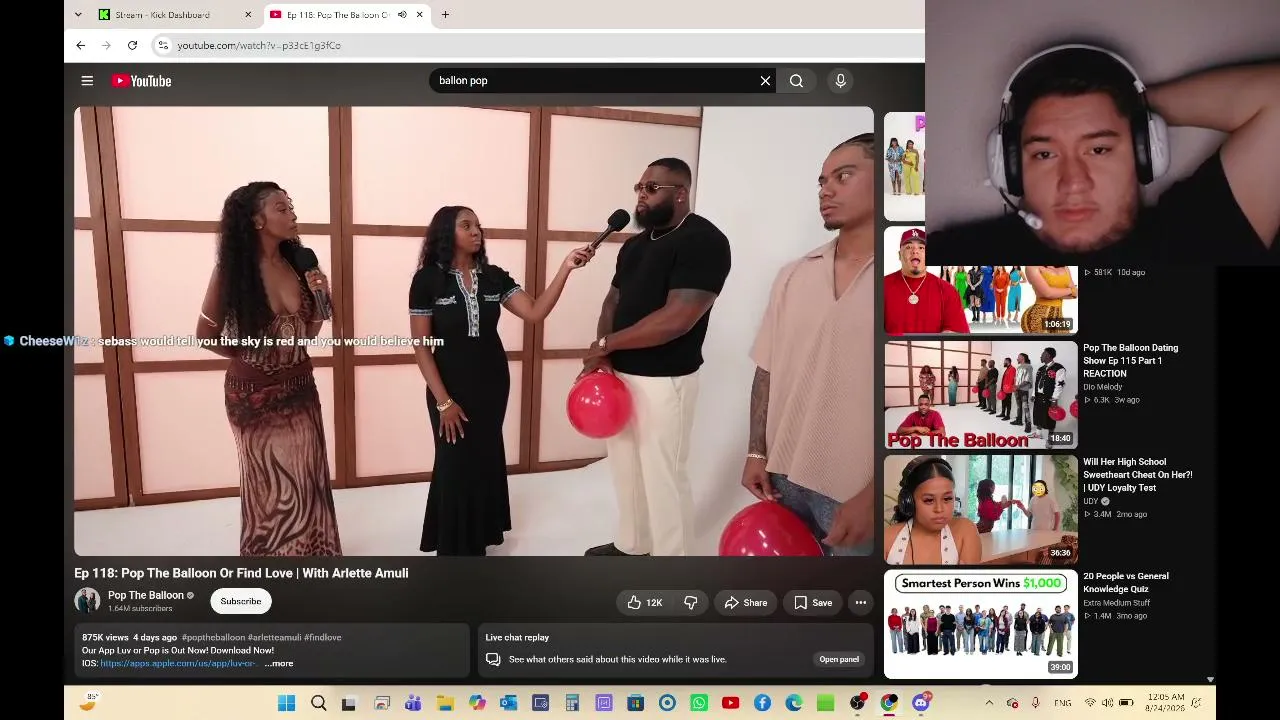1280x720 pixels.
Task: Submit search with the magnifier button
Action: [796, 81]
